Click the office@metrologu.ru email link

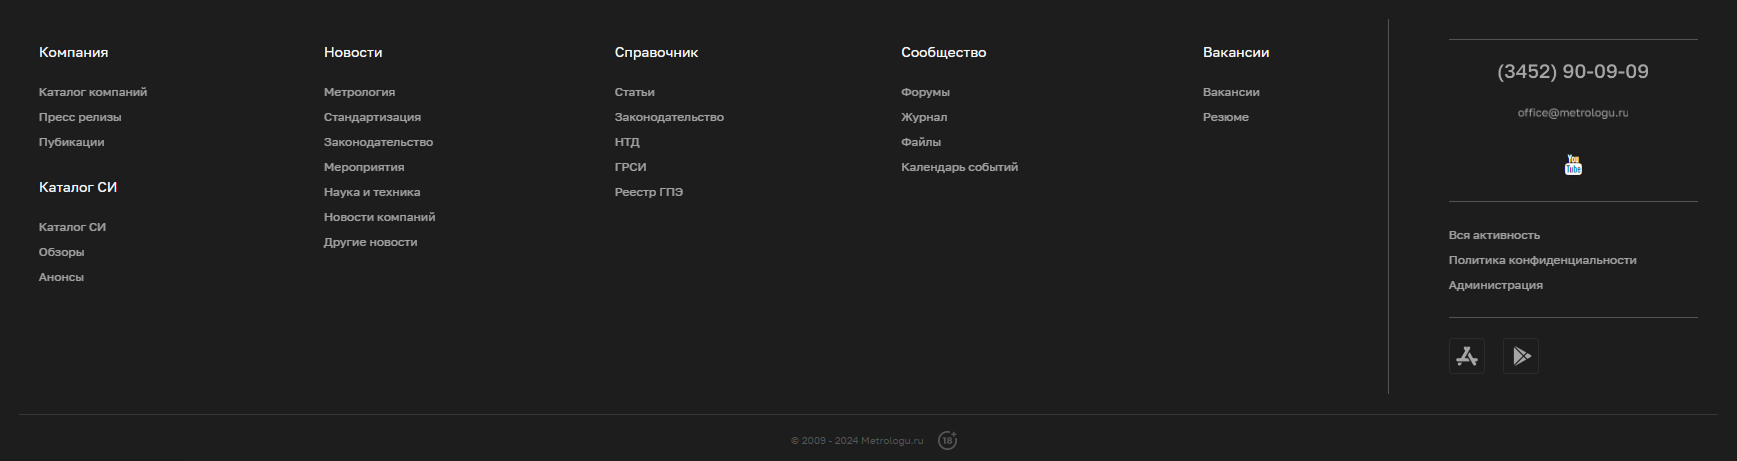click(1572, 113)
